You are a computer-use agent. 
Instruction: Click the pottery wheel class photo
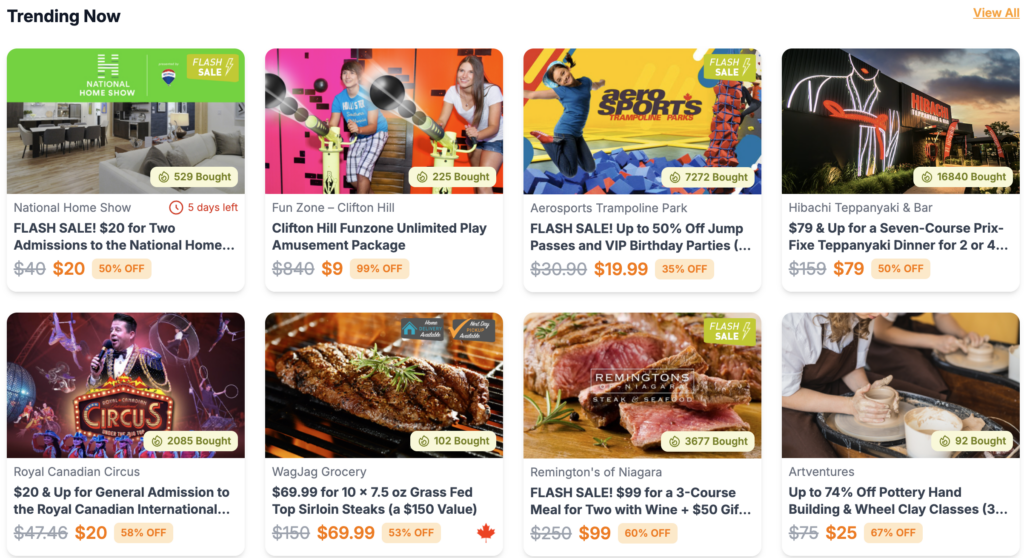tap(900, 385)
